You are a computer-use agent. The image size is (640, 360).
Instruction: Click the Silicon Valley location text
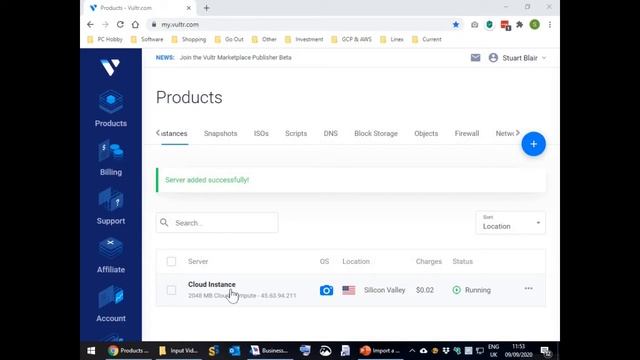click(384, 290)
